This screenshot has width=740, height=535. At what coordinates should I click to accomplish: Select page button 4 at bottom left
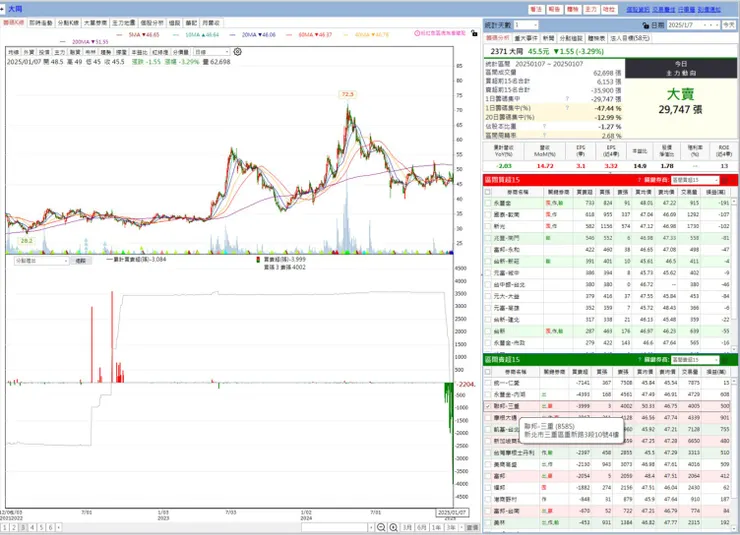point(32,527)
